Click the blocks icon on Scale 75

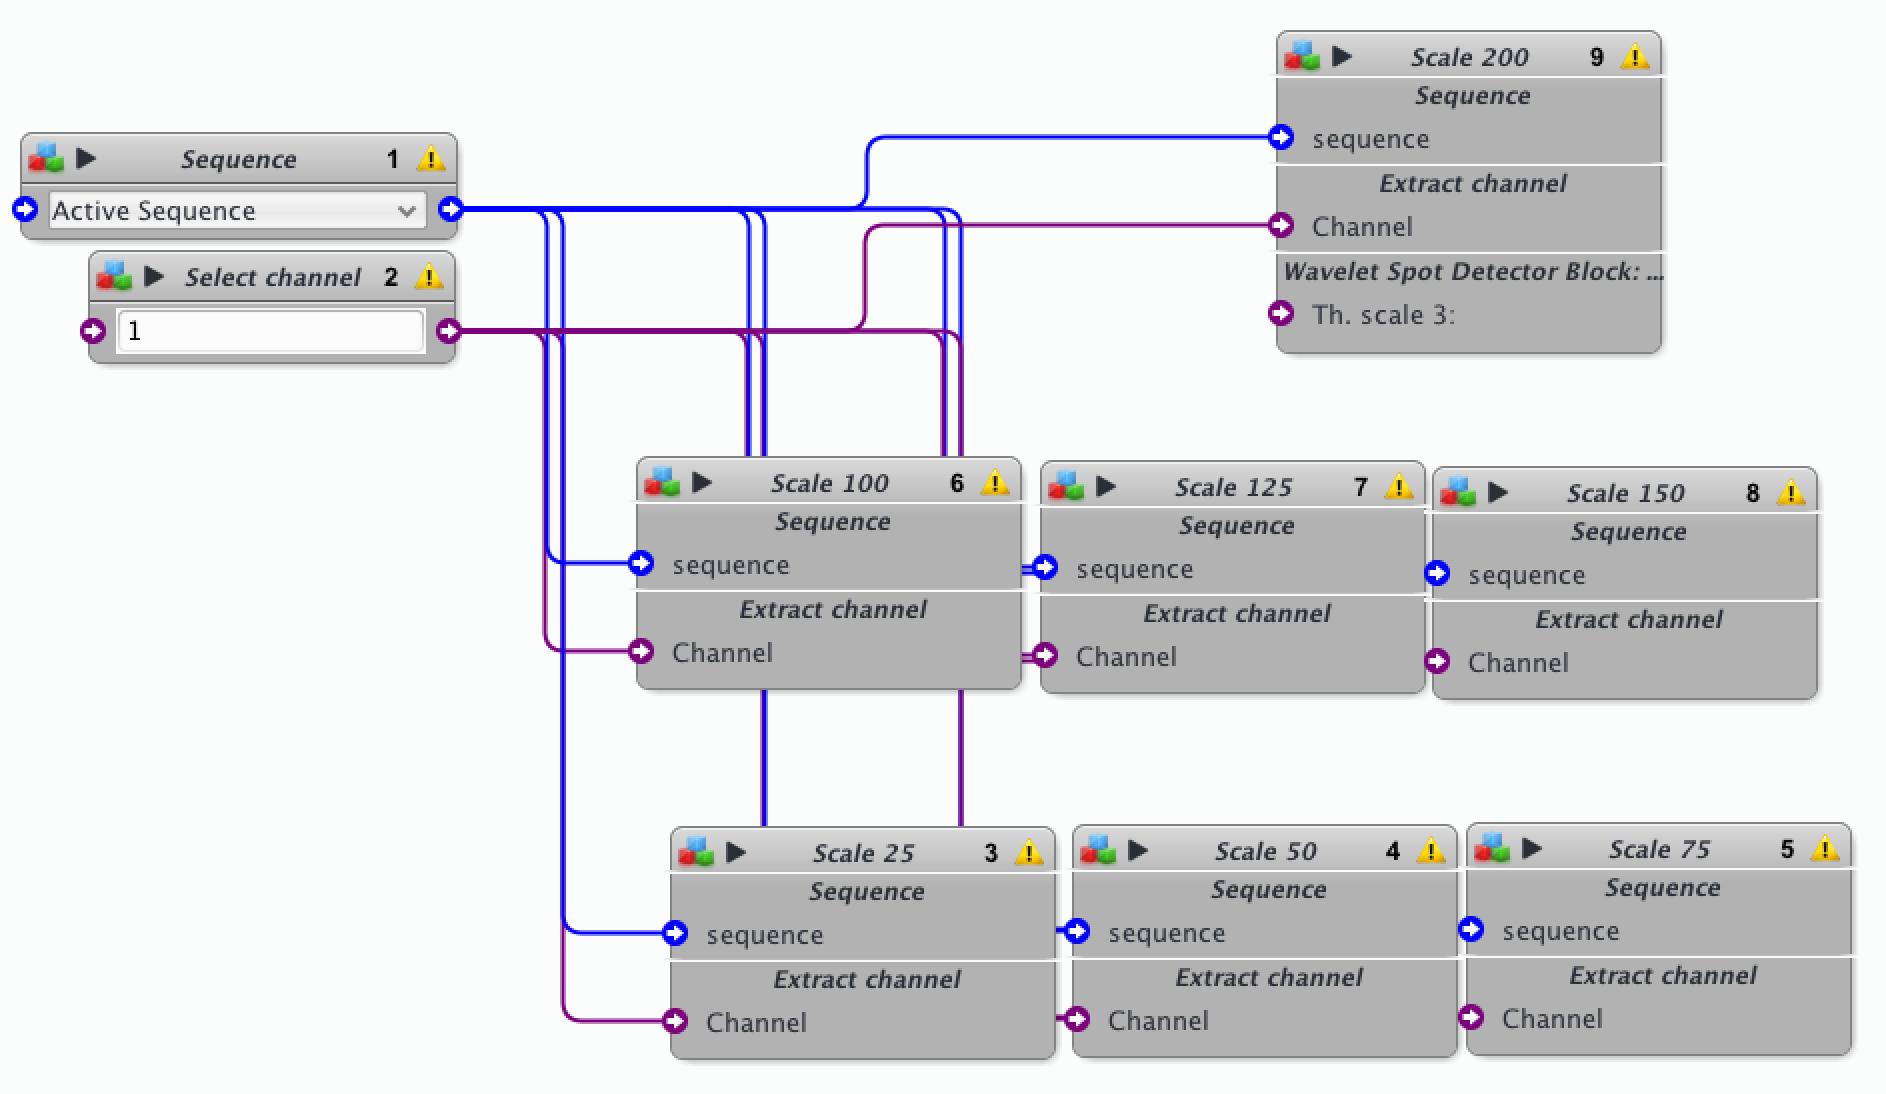[1491, 849]
